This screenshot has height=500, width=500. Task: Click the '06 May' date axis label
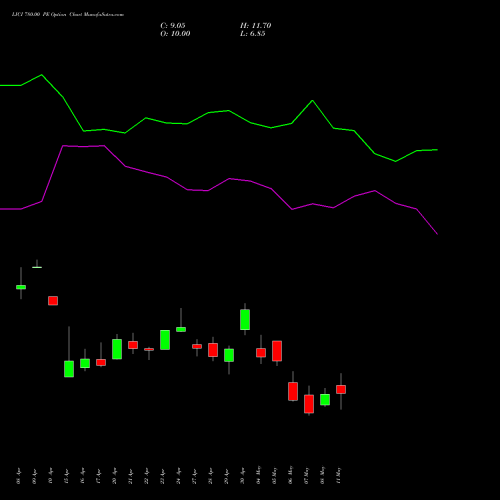click(290, 475)
